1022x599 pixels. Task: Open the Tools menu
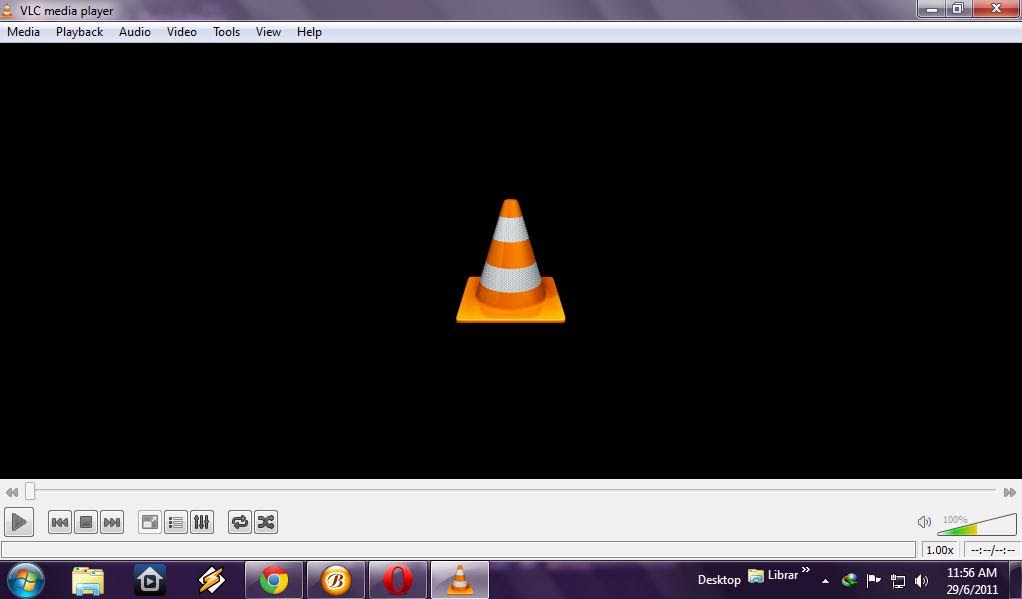click(225, 31)
